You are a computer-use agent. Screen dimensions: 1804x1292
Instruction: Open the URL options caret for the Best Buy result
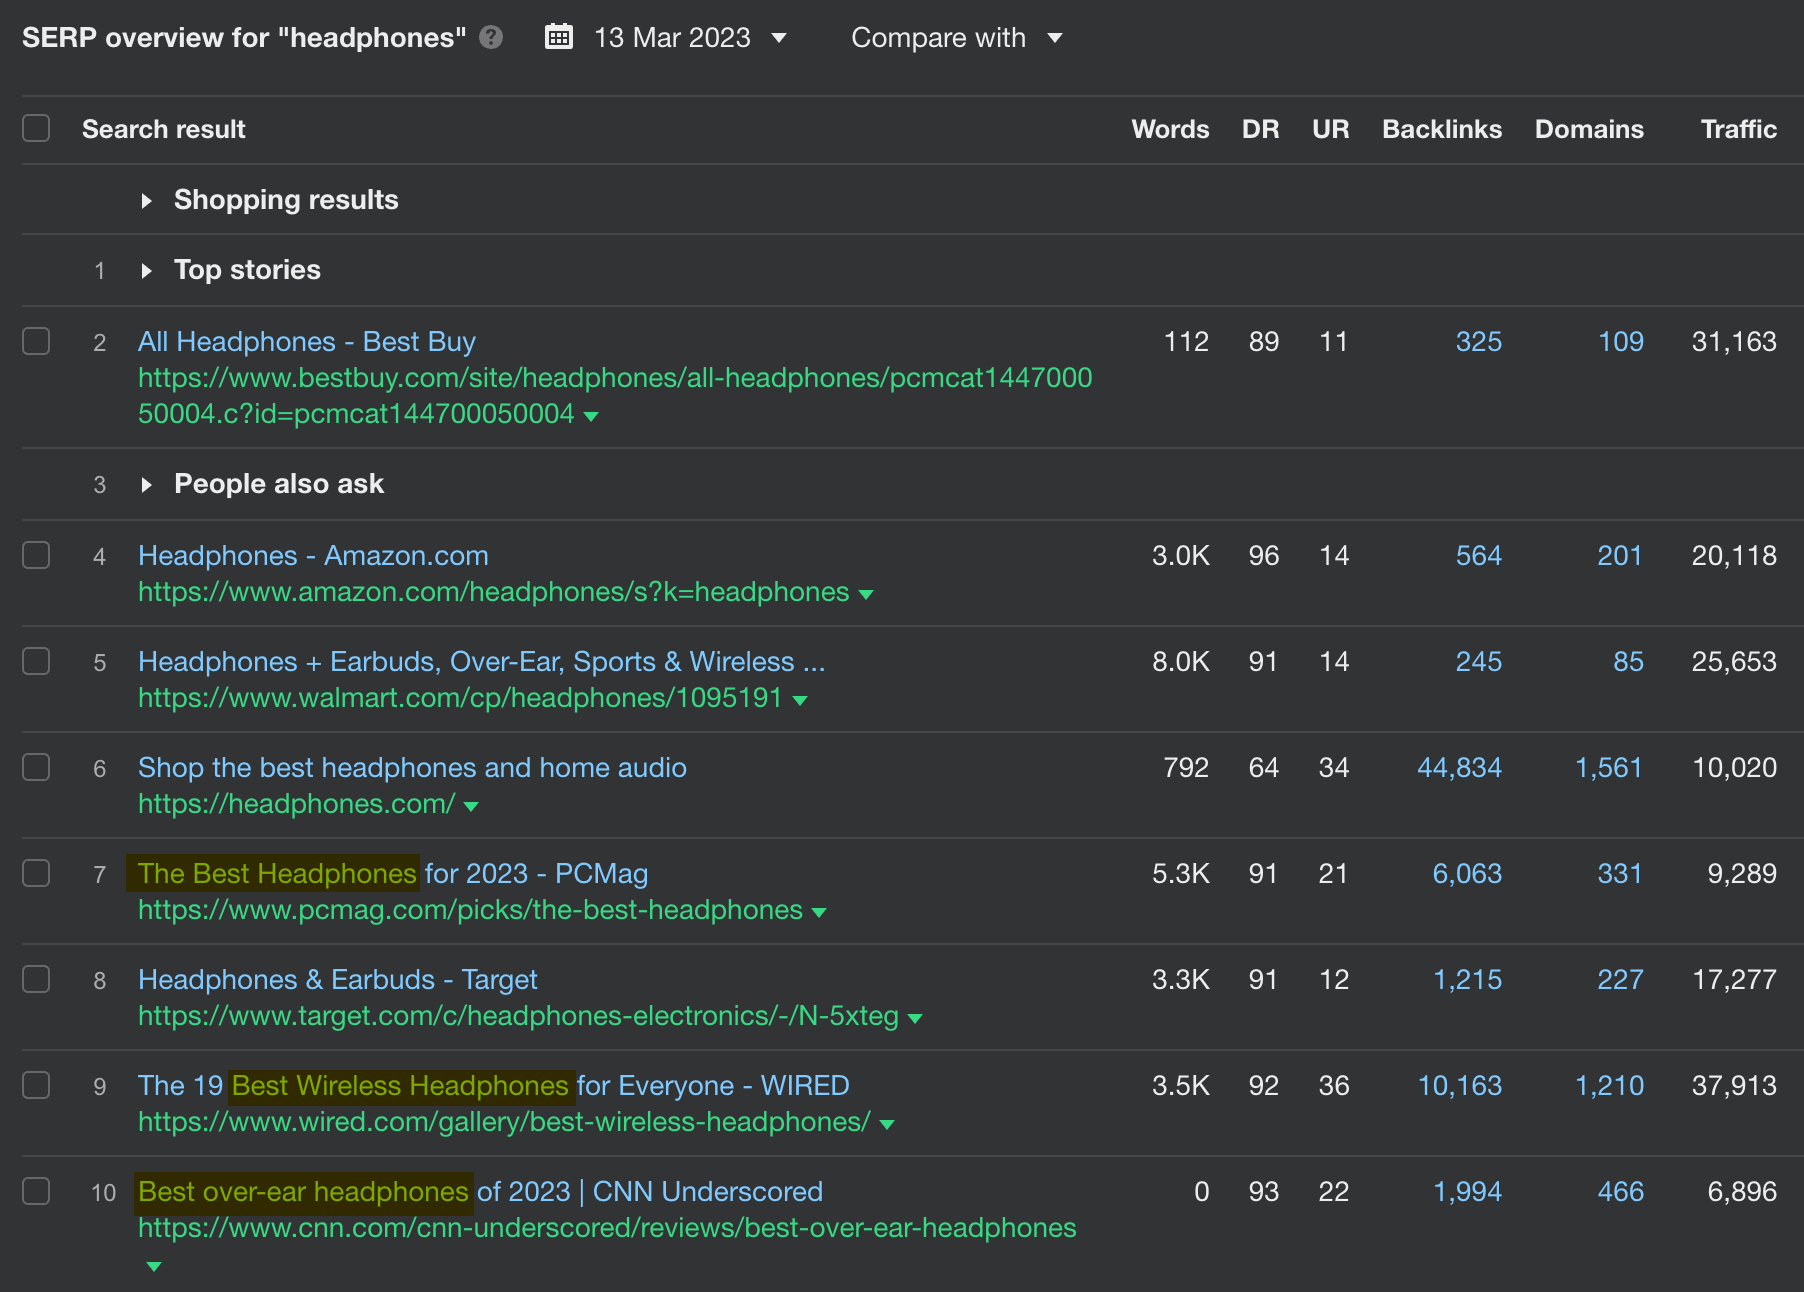pos(591,415)
